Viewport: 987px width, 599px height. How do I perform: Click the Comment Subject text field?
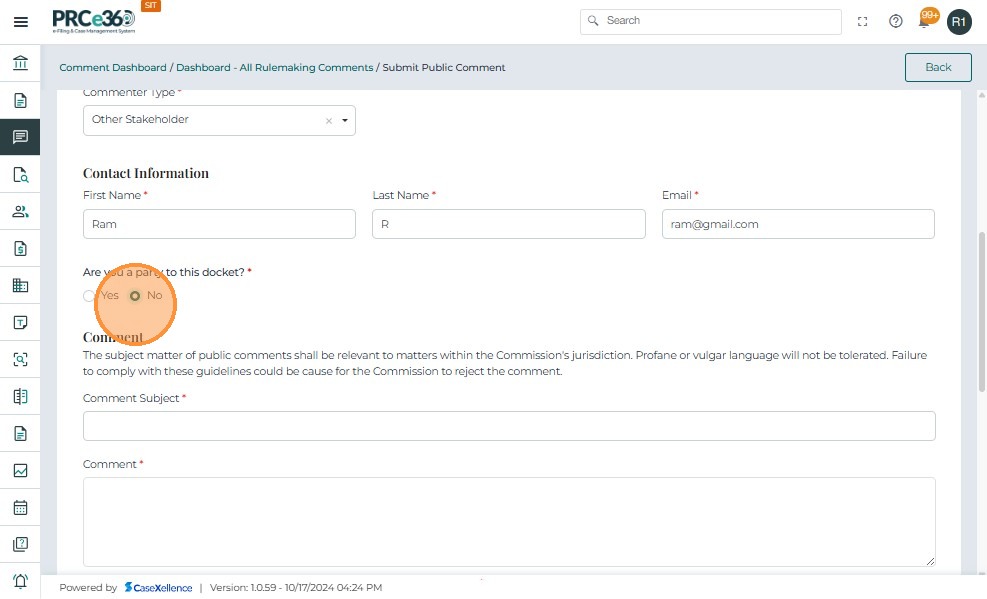point(509,426)
